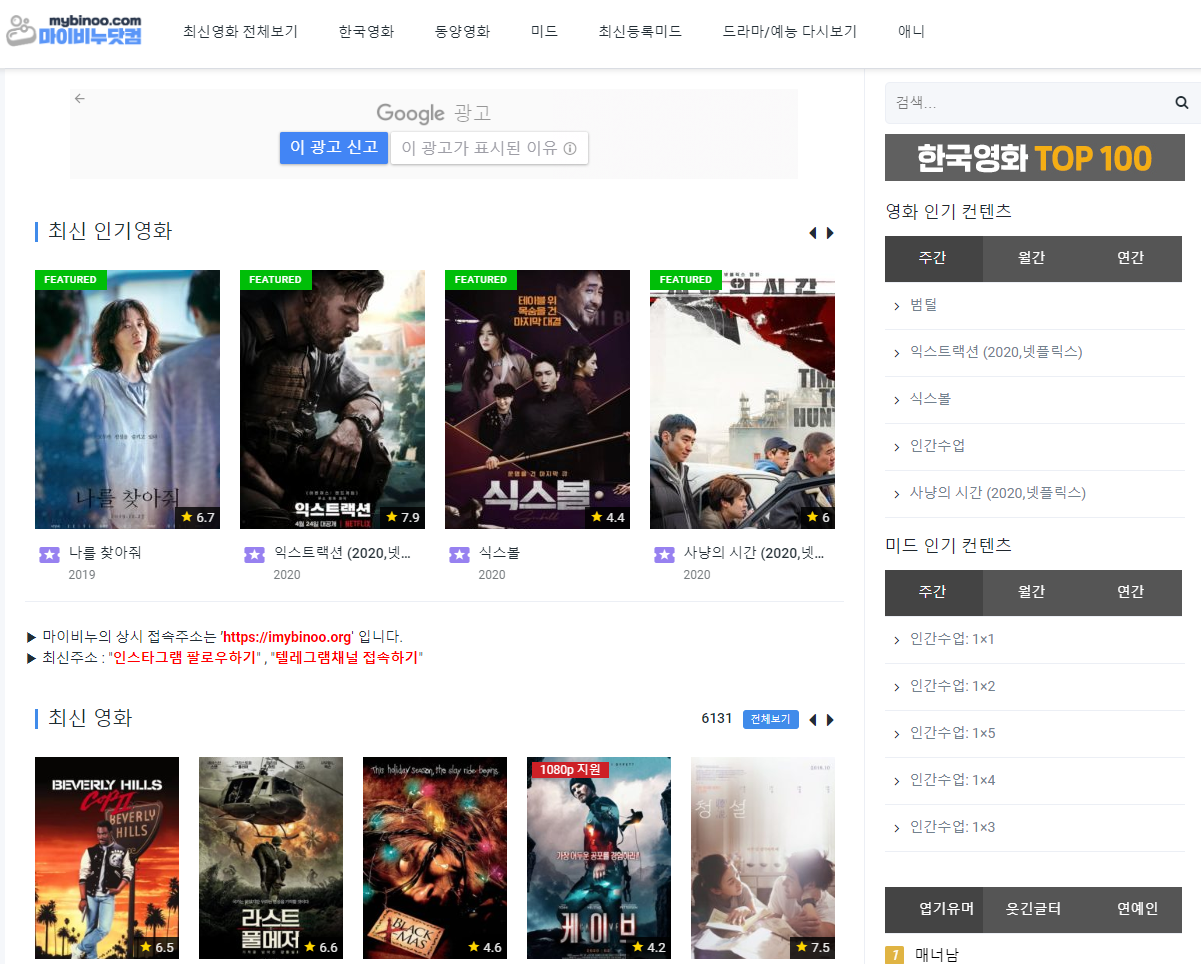The height and width of the screenshot is (964, 1201).
Task: Click the star icon beside 익스트랙션 title
Action: [x=254, y=554]
